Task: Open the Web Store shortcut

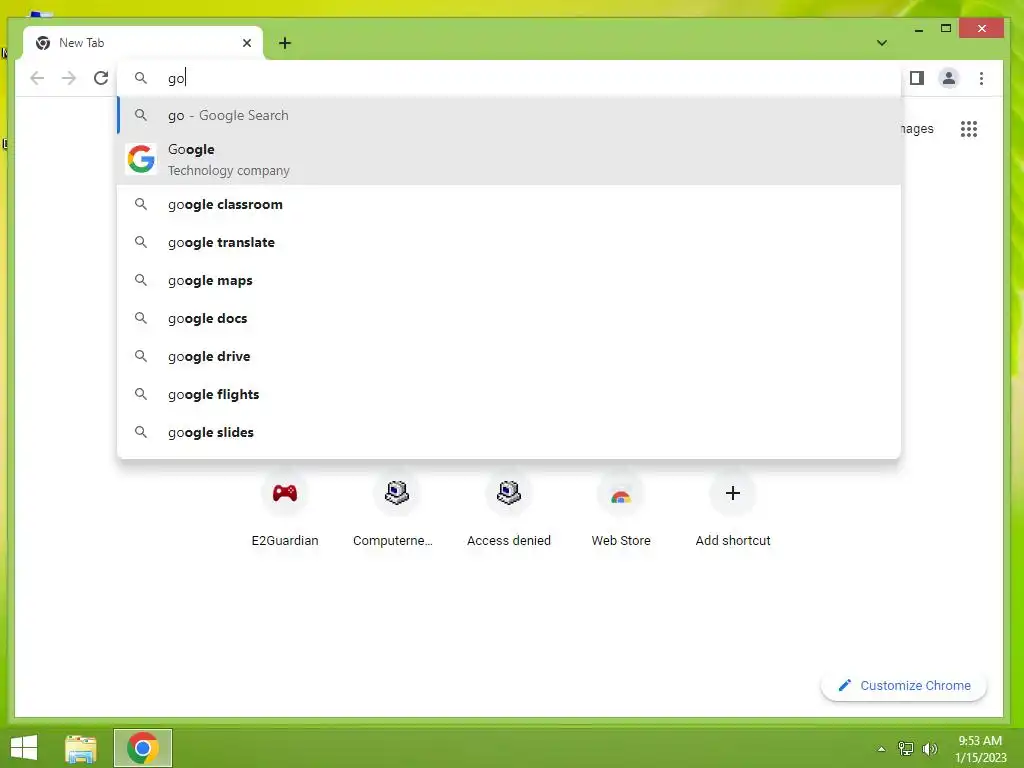Action: (621, 511)
